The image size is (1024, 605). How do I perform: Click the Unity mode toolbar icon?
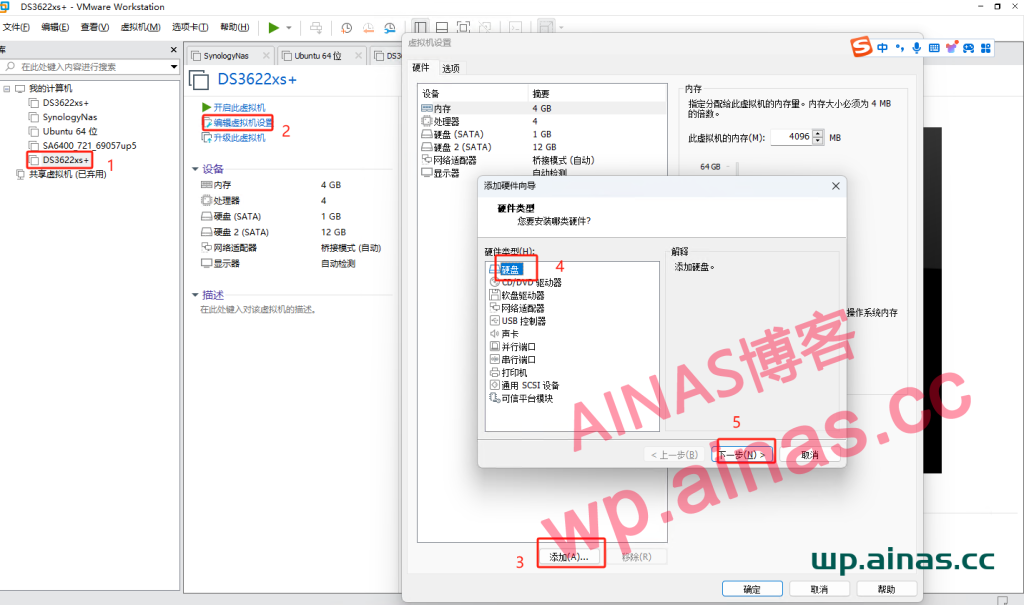(485, 27)
